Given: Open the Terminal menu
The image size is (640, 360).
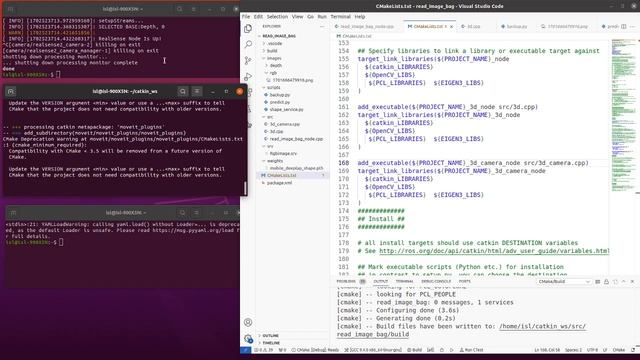Looking at the screenshot, I should coord(340,17).
